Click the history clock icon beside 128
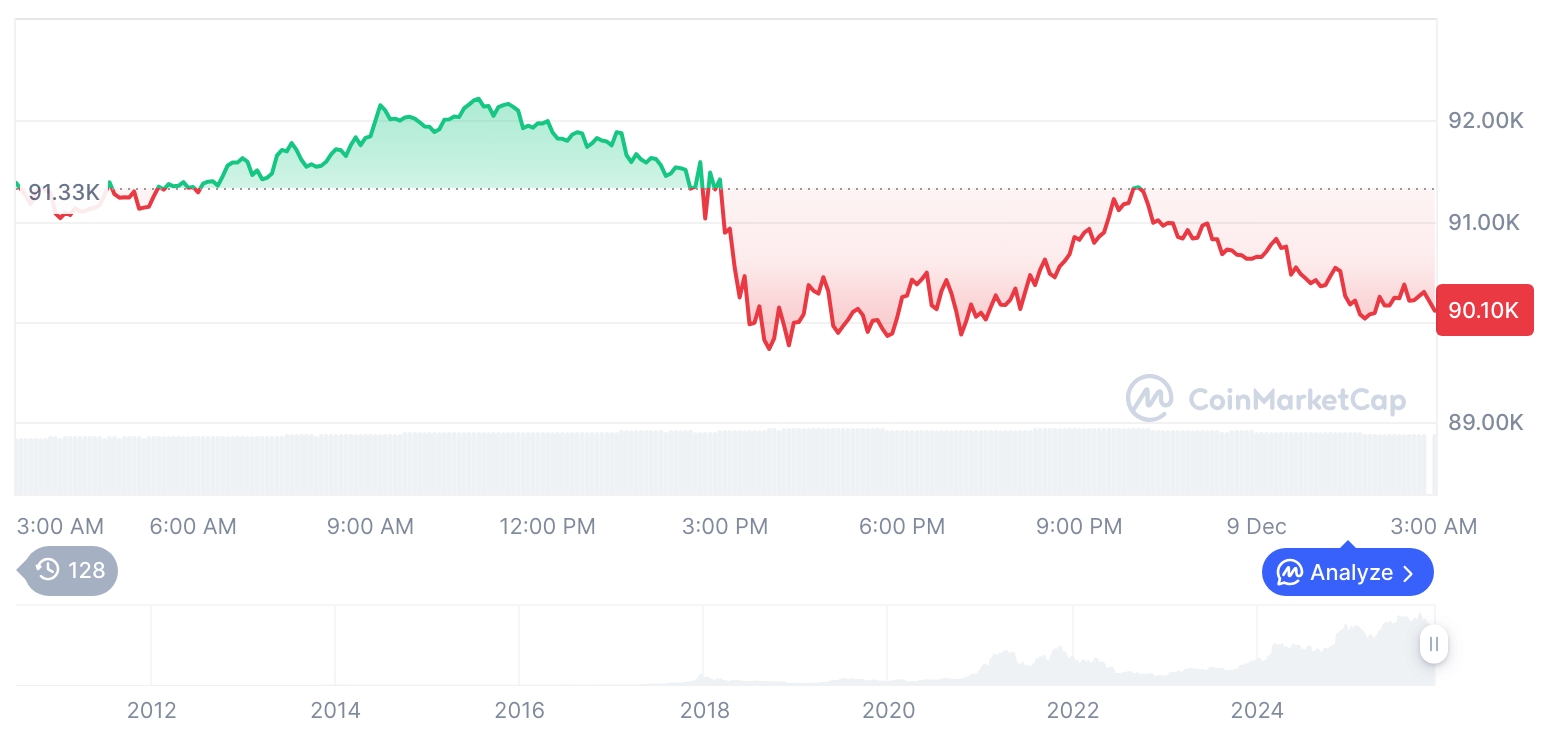The height and width of the screenshot is (732, 1566). 47,570
